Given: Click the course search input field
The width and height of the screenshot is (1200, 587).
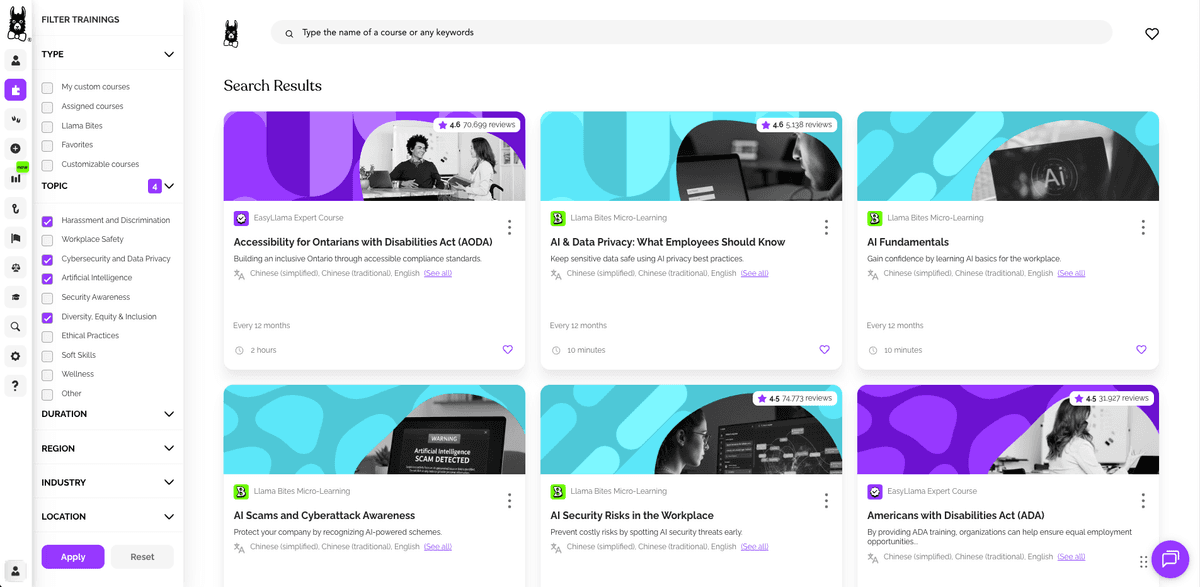Looking at the screenshot, I should [x=690, y=33].
